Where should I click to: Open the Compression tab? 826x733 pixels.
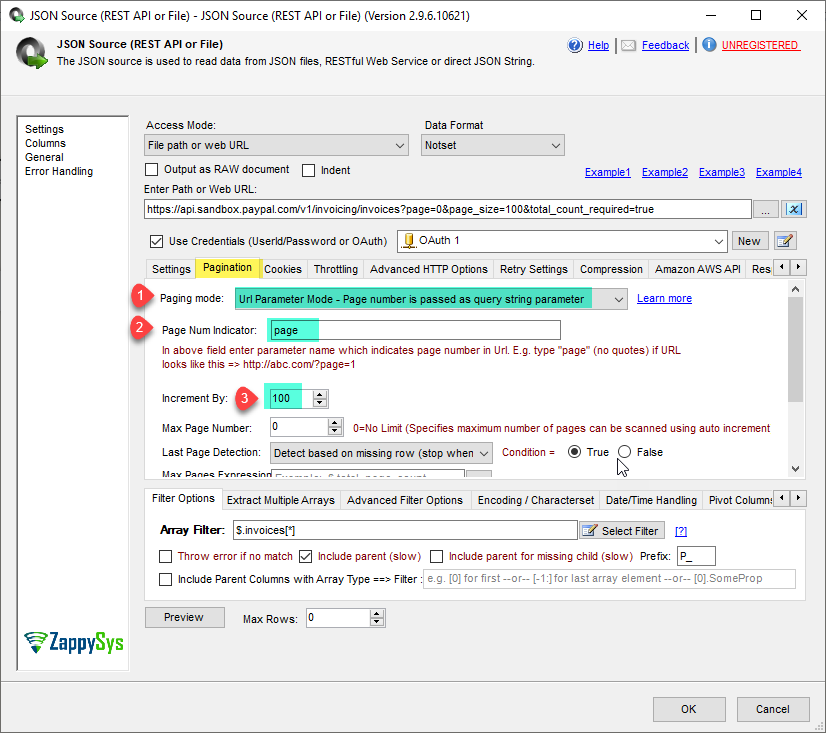point(611,269)
